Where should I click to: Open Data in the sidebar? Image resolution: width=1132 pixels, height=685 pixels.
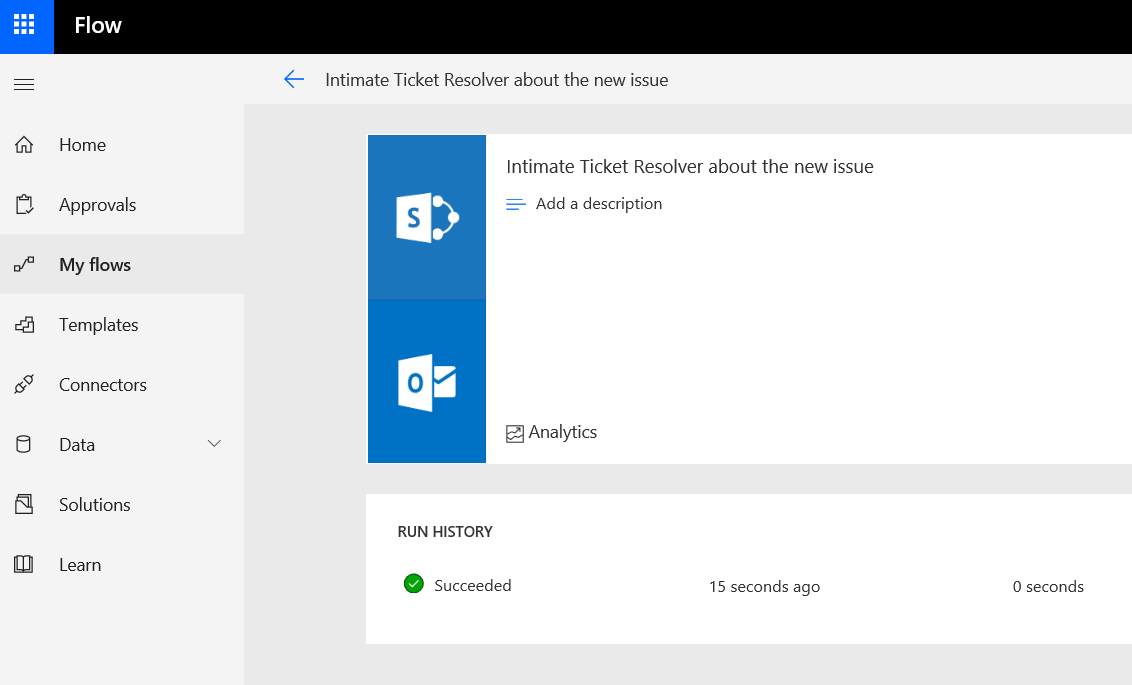(122, 445)
